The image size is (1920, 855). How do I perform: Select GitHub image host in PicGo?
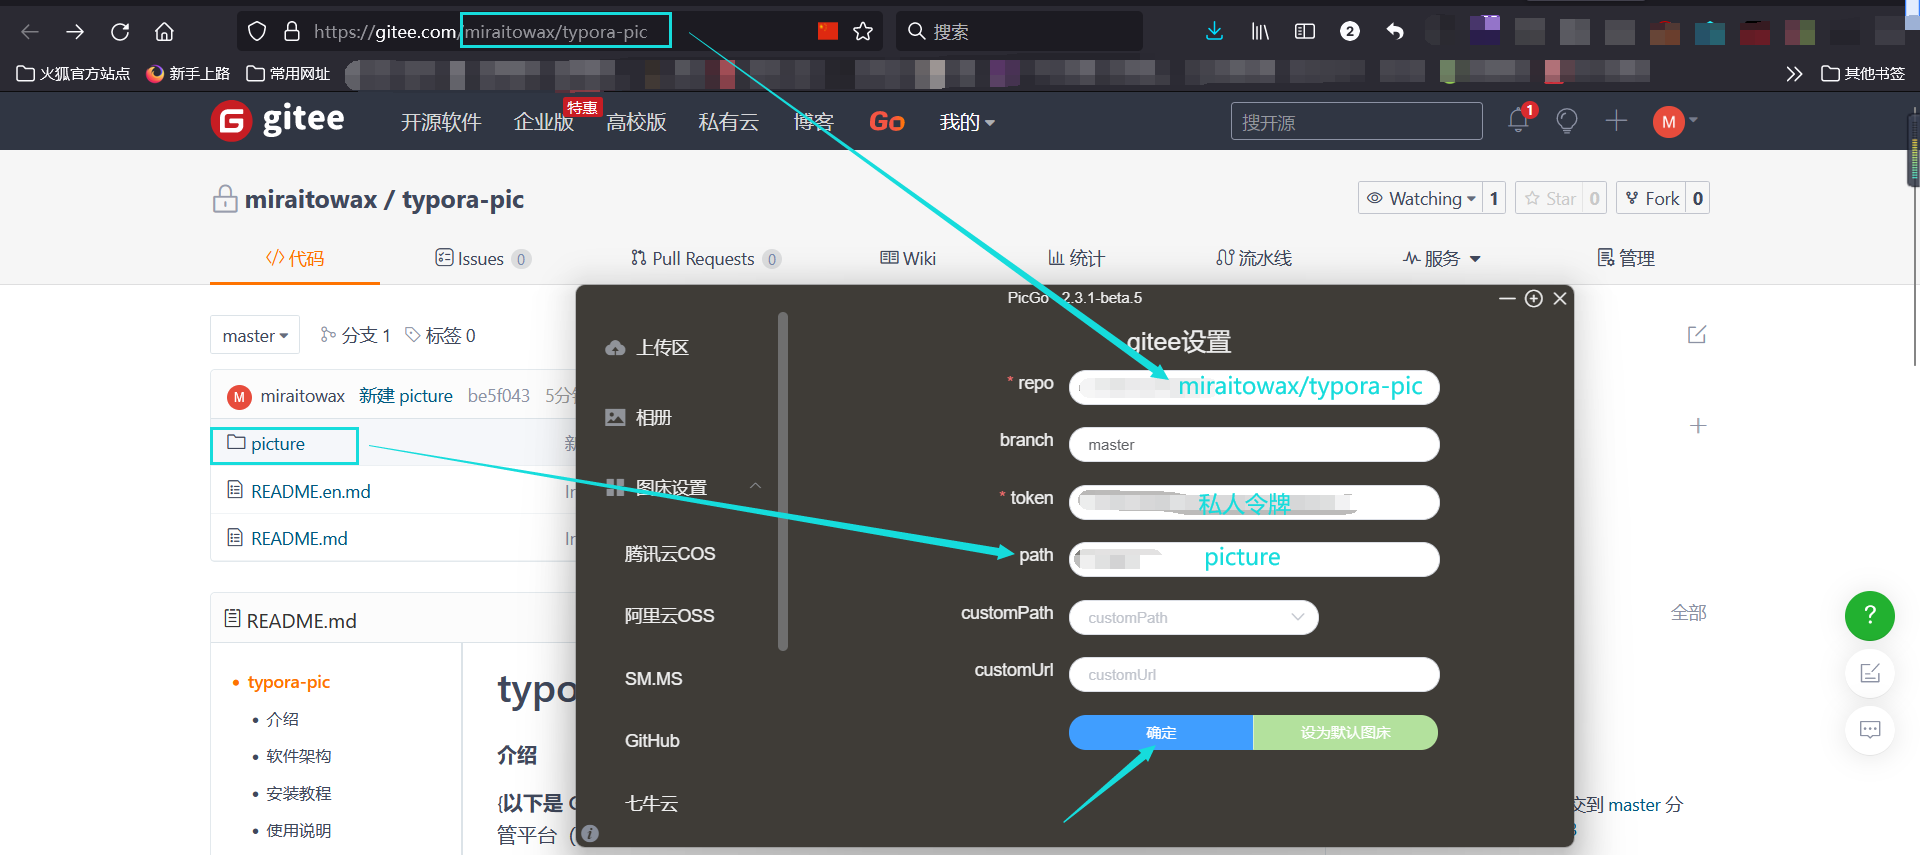(652, 741)
